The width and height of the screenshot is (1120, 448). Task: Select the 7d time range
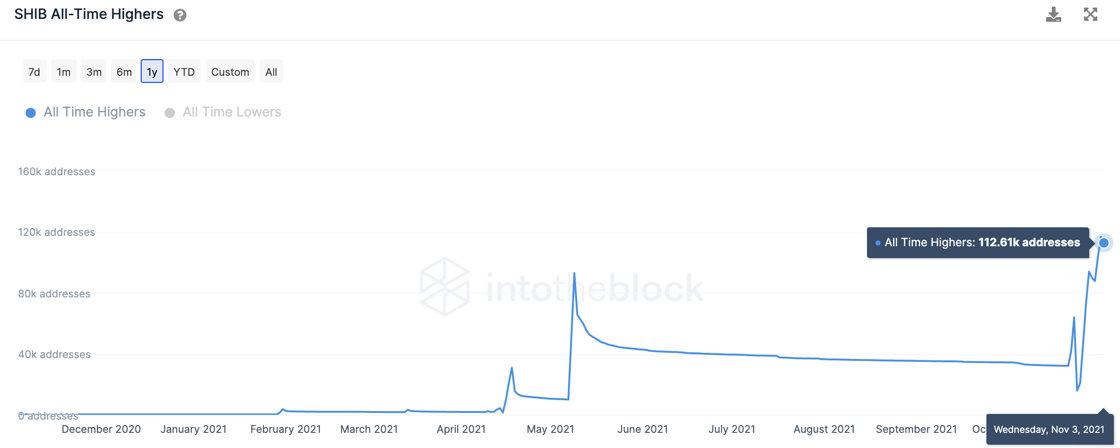34,72
